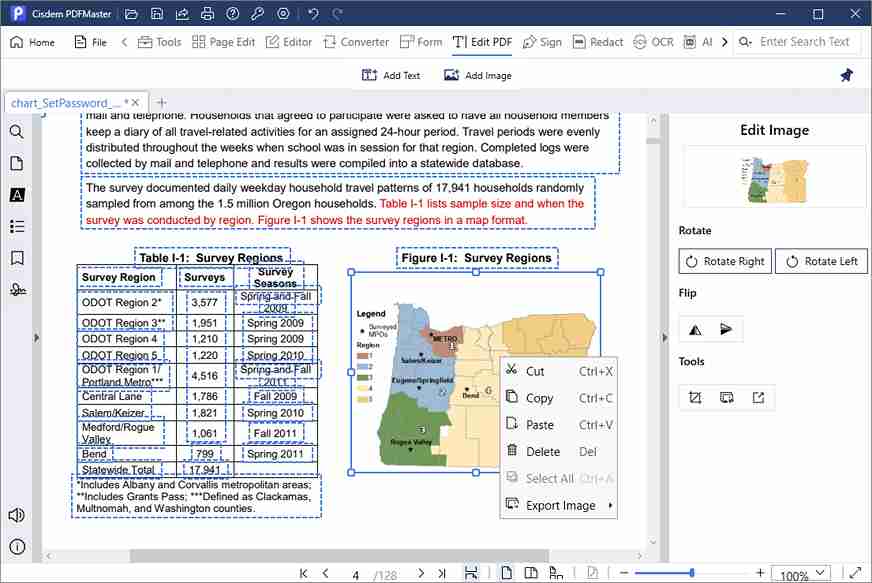Open the text annotation panel in sidebar

click(17, 195)
